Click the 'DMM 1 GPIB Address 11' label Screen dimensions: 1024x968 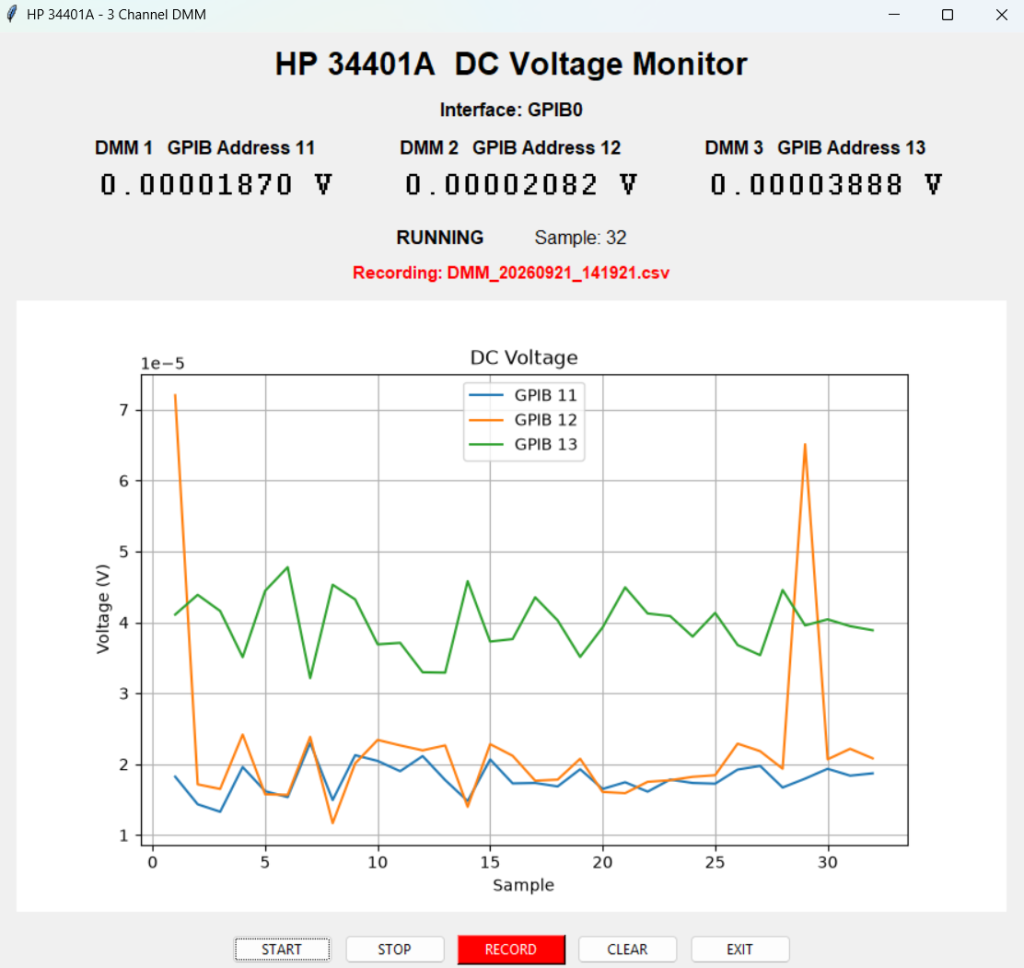204,148
